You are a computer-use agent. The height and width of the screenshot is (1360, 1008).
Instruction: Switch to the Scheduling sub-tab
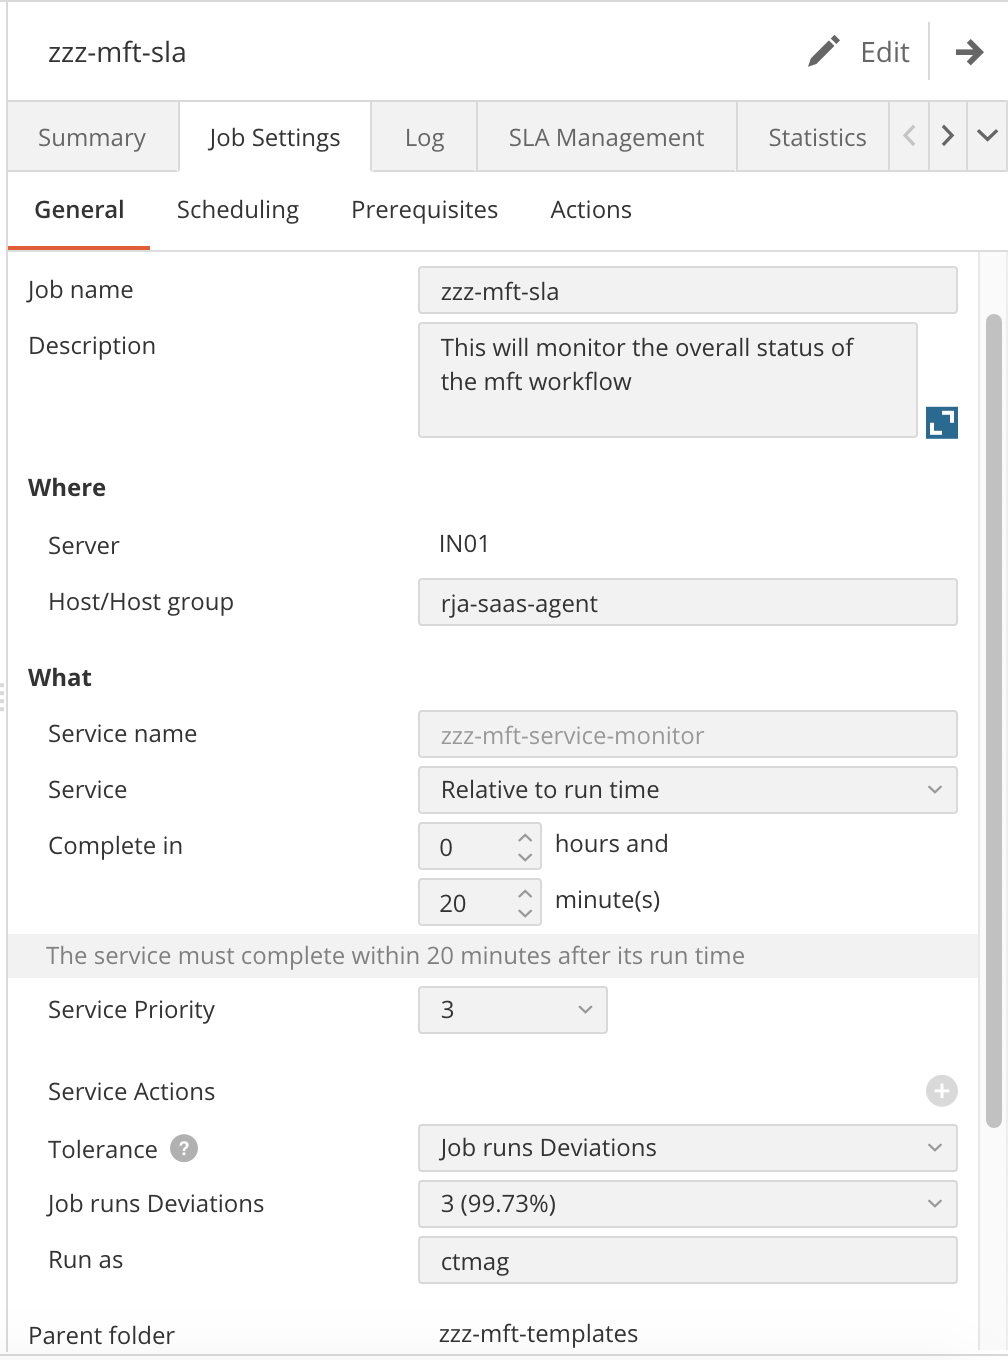[x=238, y=210]
